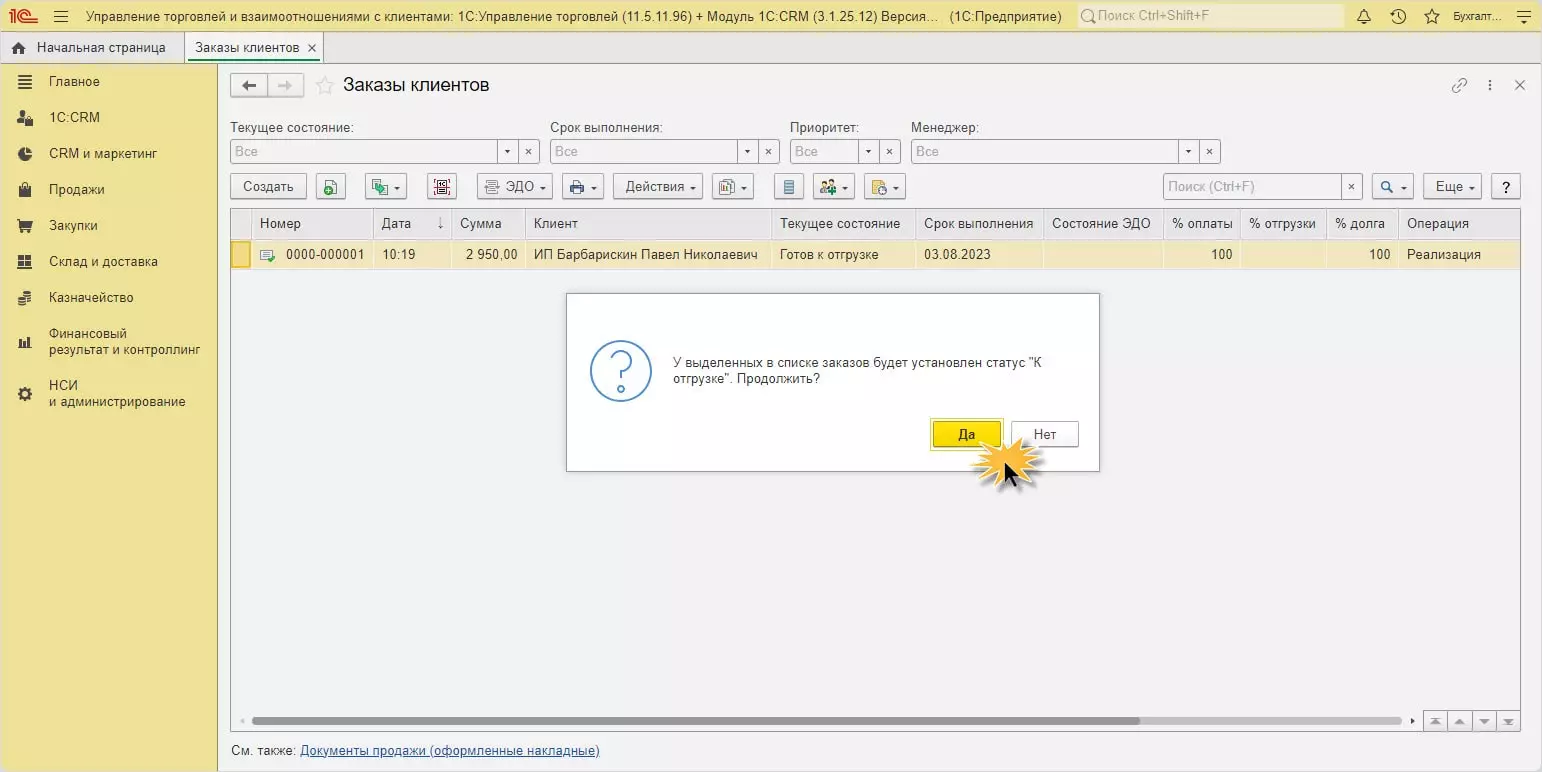Open the CRM contacts dropdown icon
1542x772 pixels.
[834, 187]
